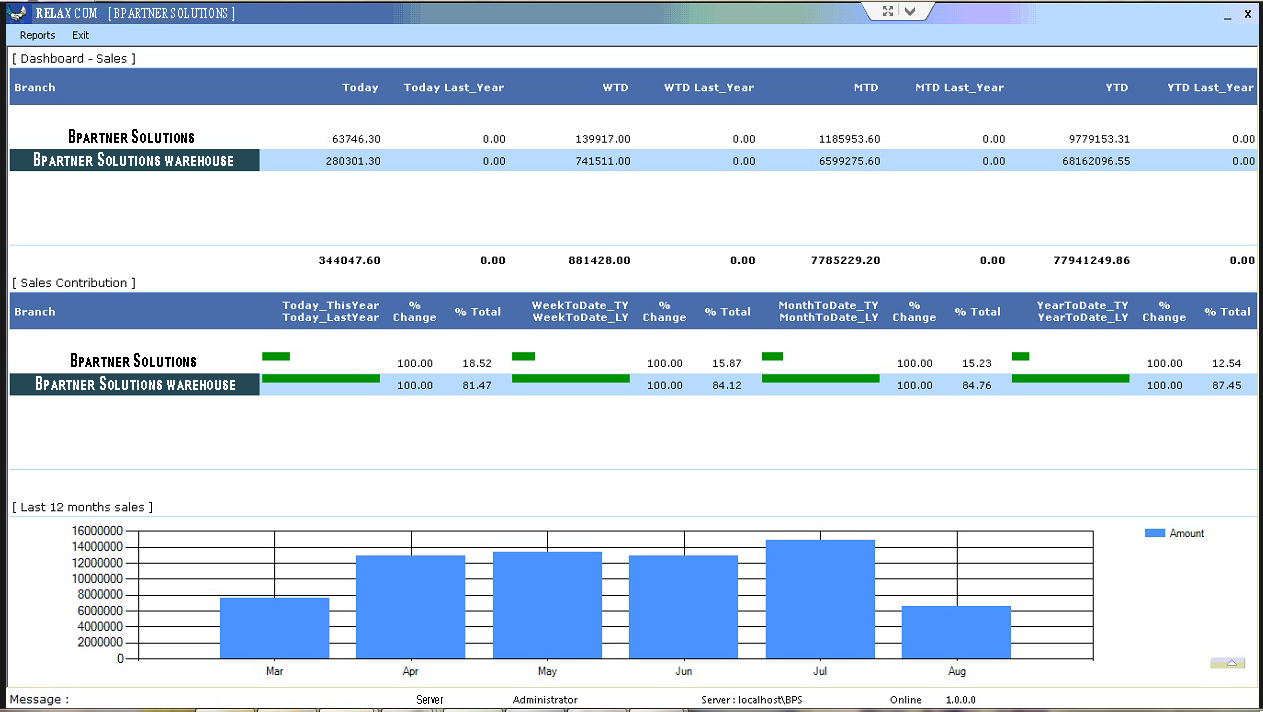Click the YTD Last_Year column header
The image size is (1263, 712).
(x=1210, y=88)
